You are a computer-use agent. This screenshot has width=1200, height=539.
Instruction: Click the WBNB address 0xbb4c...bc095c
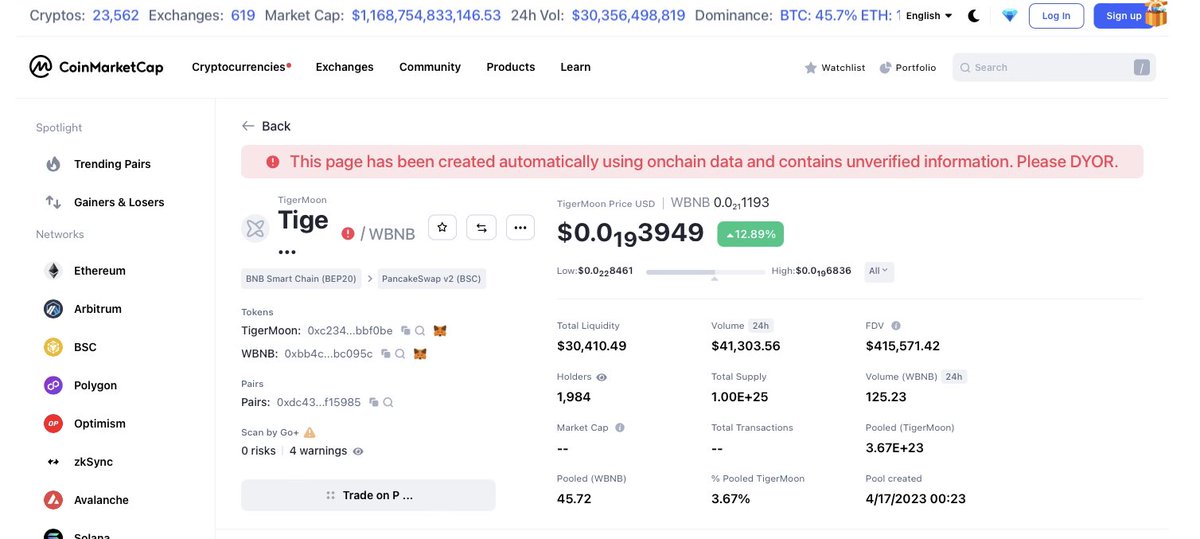(328, 354)
